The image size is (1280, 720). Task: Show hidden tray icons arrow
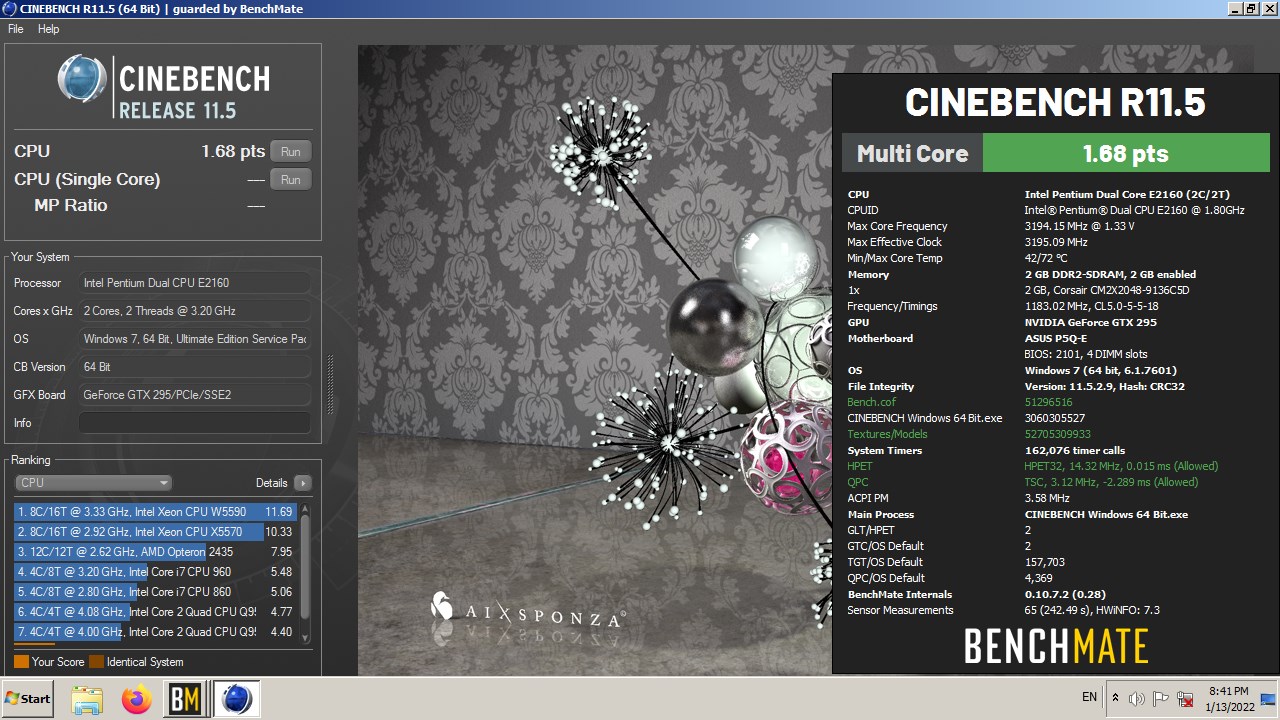click(x=1115, y=698)
